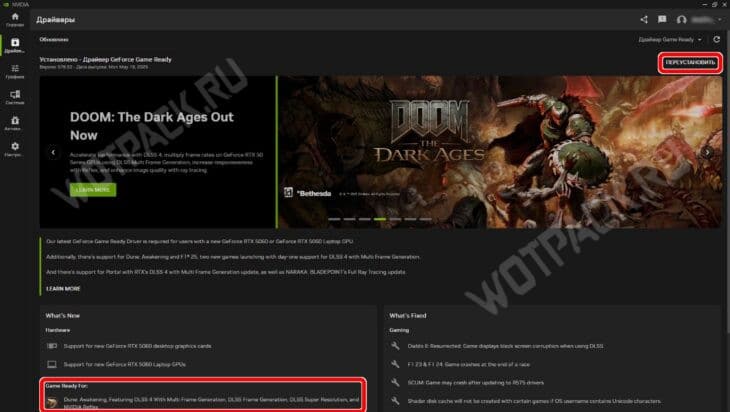
Task: Select the first carousel indicator dash
Action: 334,219
